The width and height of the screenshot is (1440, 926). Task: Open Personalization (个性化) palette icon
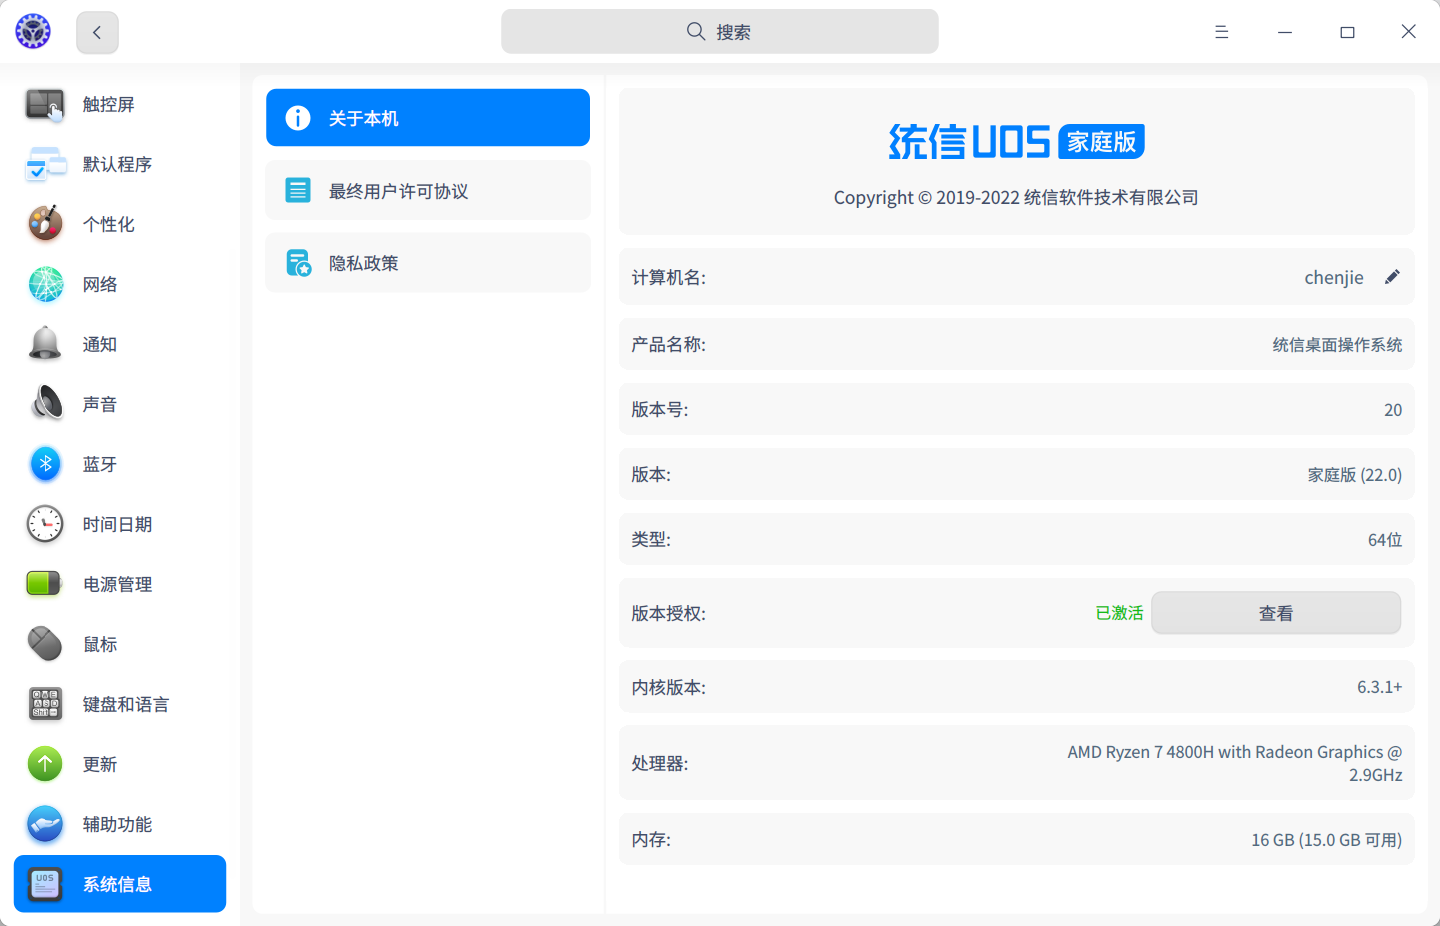pyautogui.click(x=45, y=224)
